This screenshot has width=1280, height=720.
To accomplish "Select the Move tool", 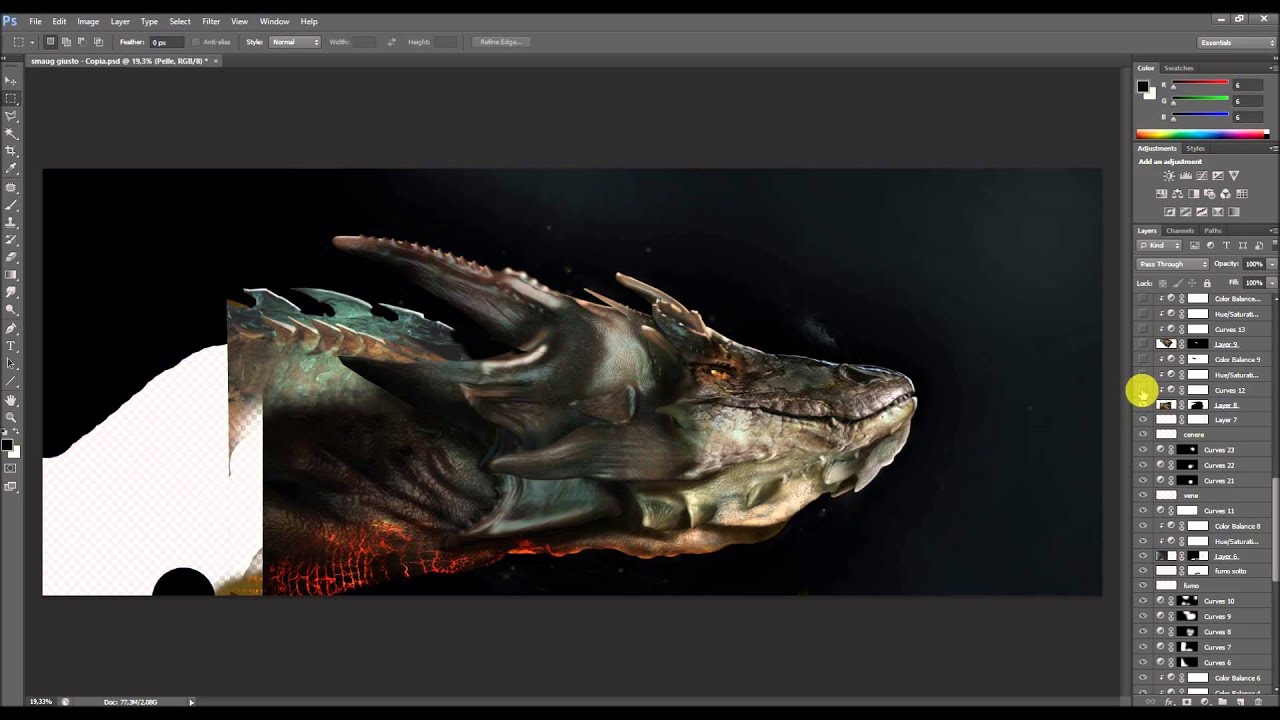I will pyautogui.click(x=11, y=81).
